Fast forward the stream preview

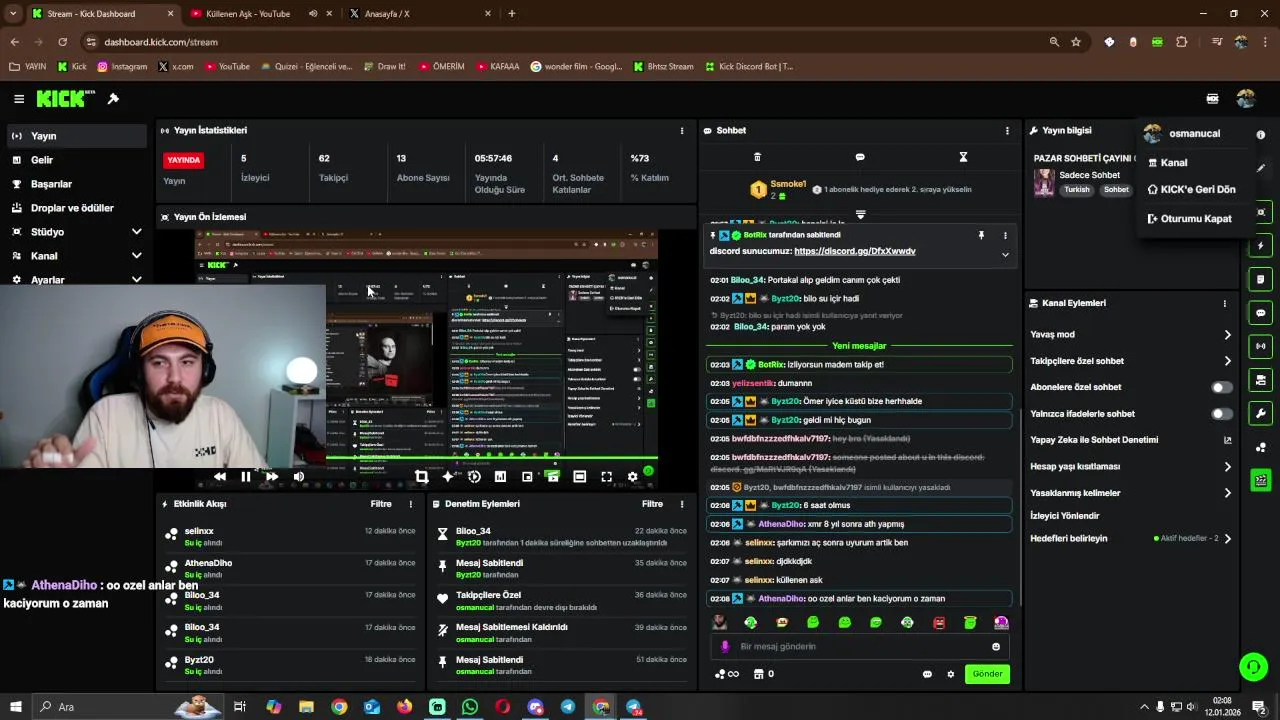pos(271,477)
